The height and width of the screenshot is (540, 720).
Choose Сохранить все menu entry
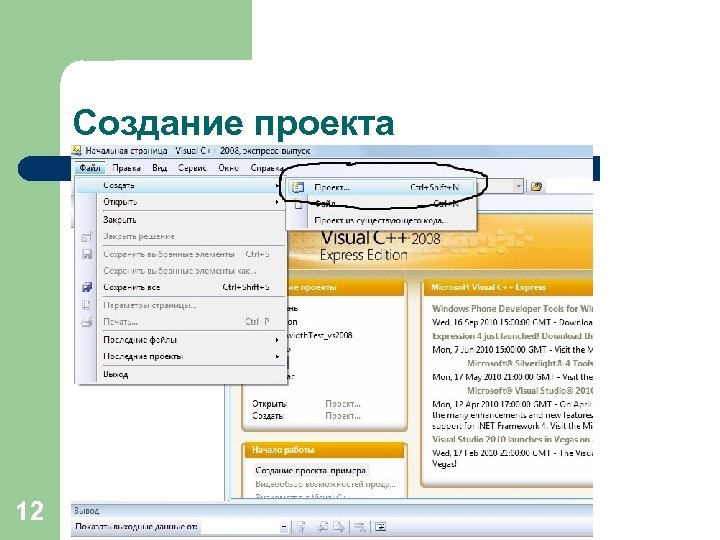(x=179, y=287)
